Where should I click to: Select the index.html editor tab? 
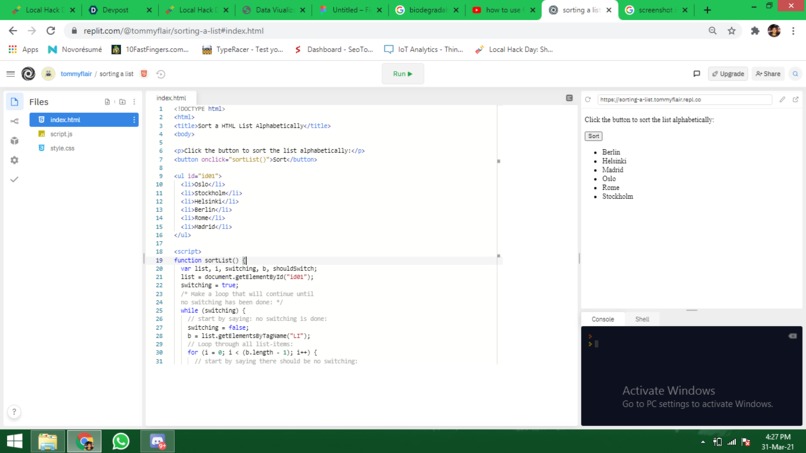click(x=171, y=98)
